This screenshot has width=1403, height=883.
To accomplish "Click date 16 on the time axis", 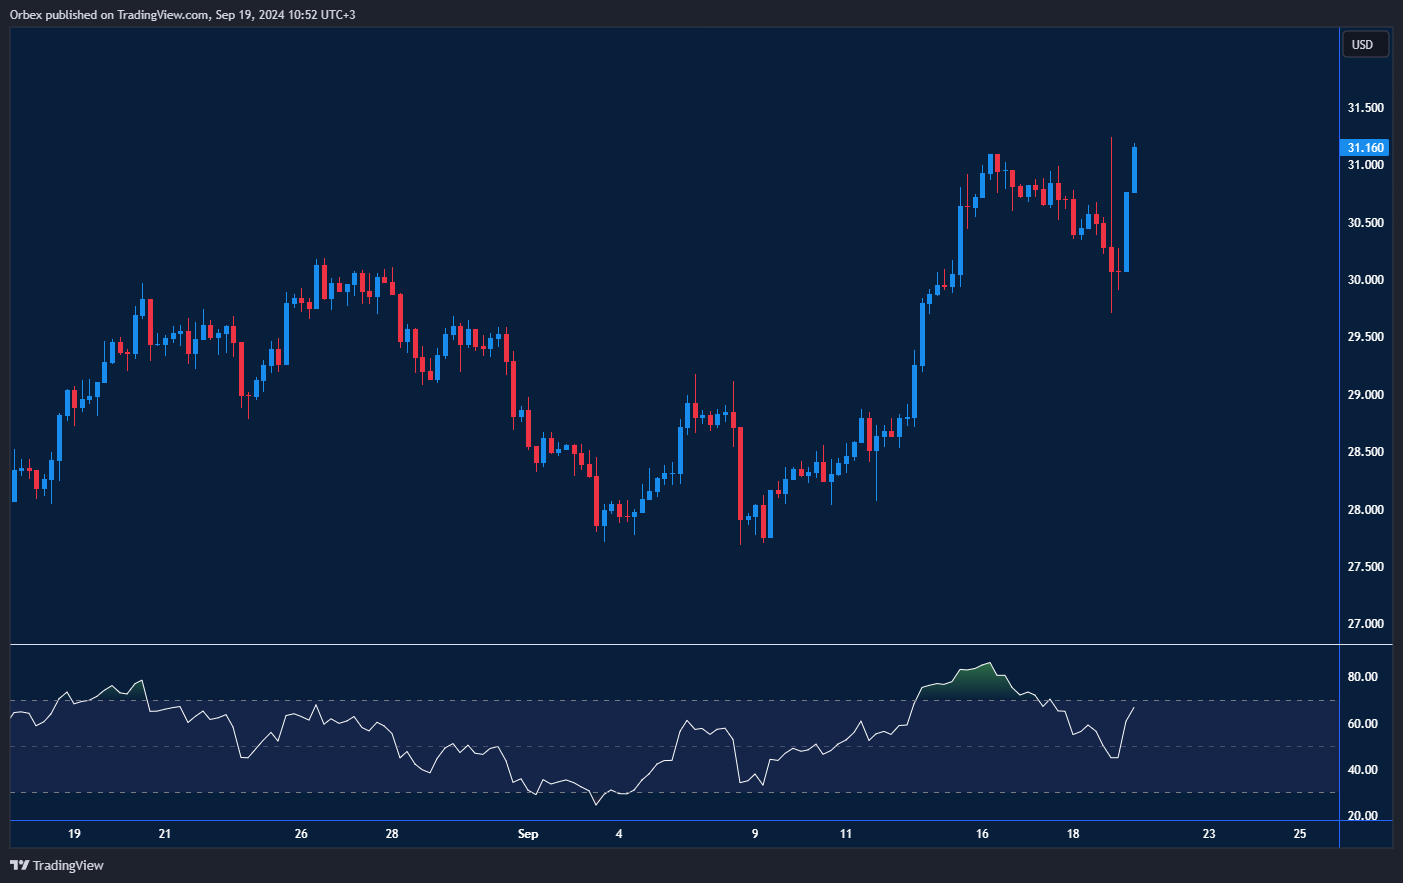I will point(982,834).
